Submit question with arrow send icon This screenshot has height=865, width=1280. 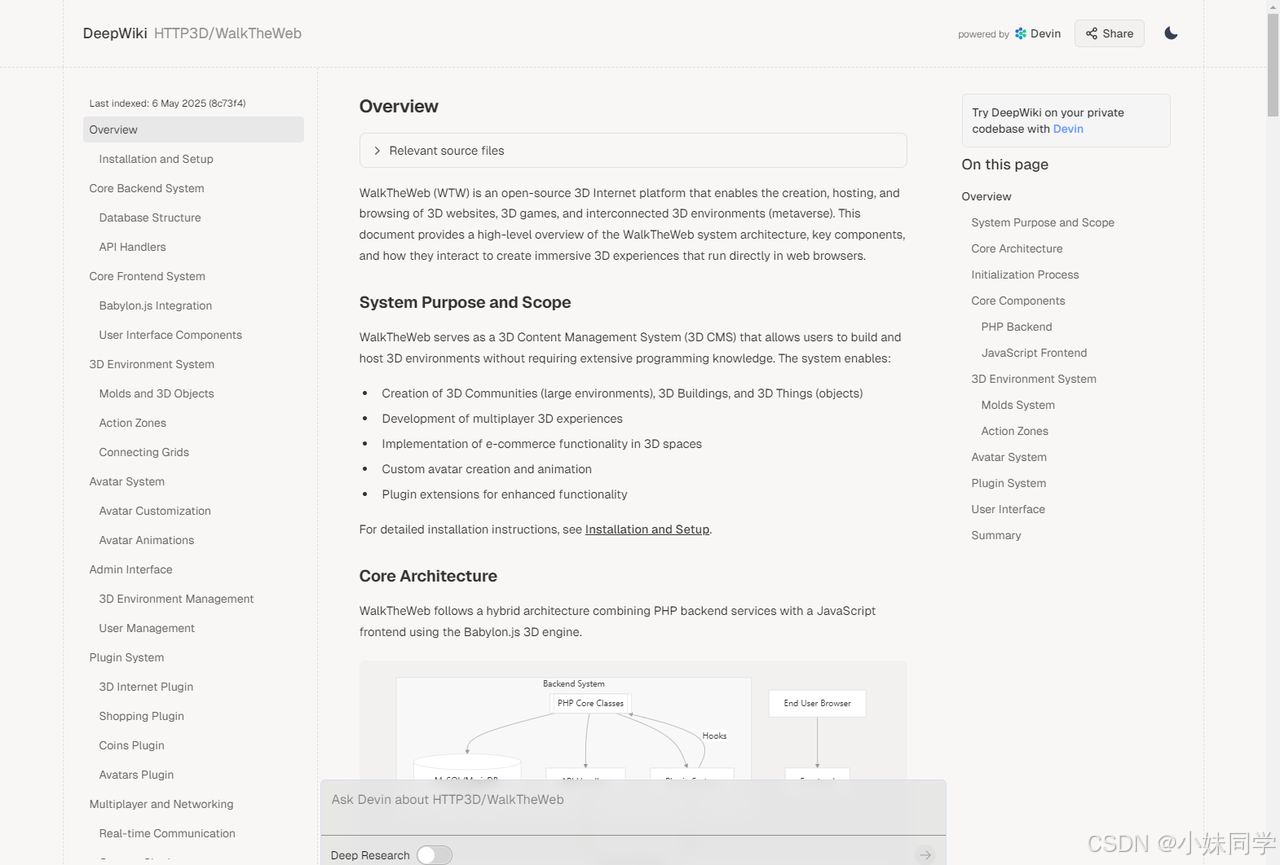click(x=925, y=854)
